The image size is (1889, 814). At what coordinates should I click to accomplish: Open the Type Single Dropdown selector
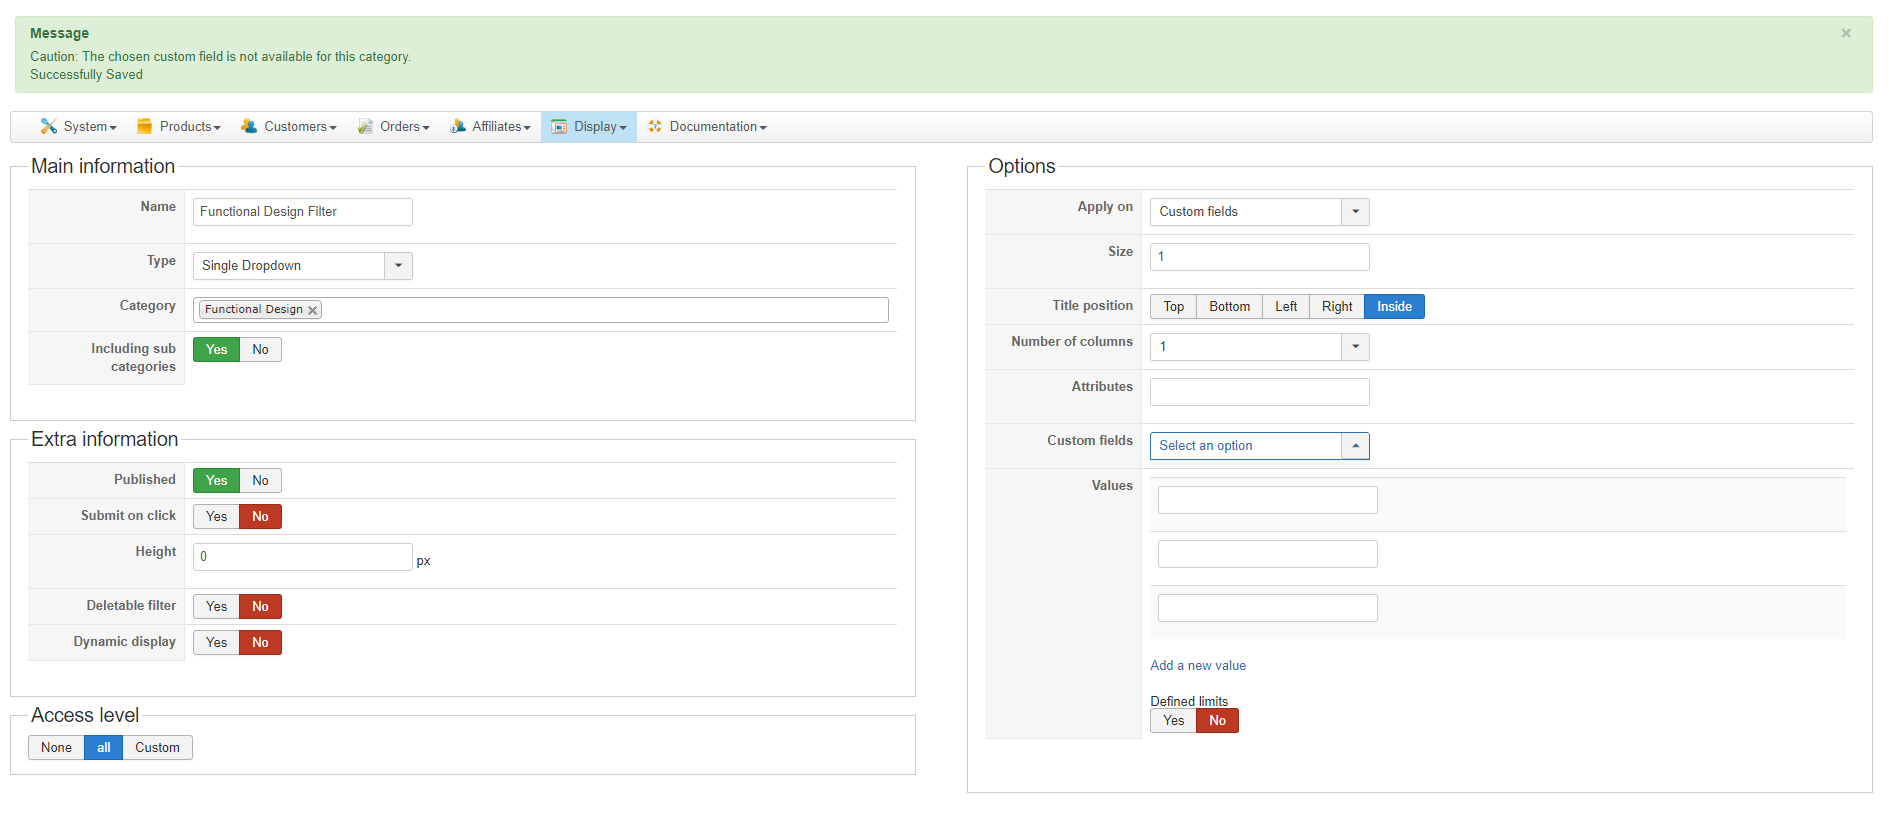302,265
